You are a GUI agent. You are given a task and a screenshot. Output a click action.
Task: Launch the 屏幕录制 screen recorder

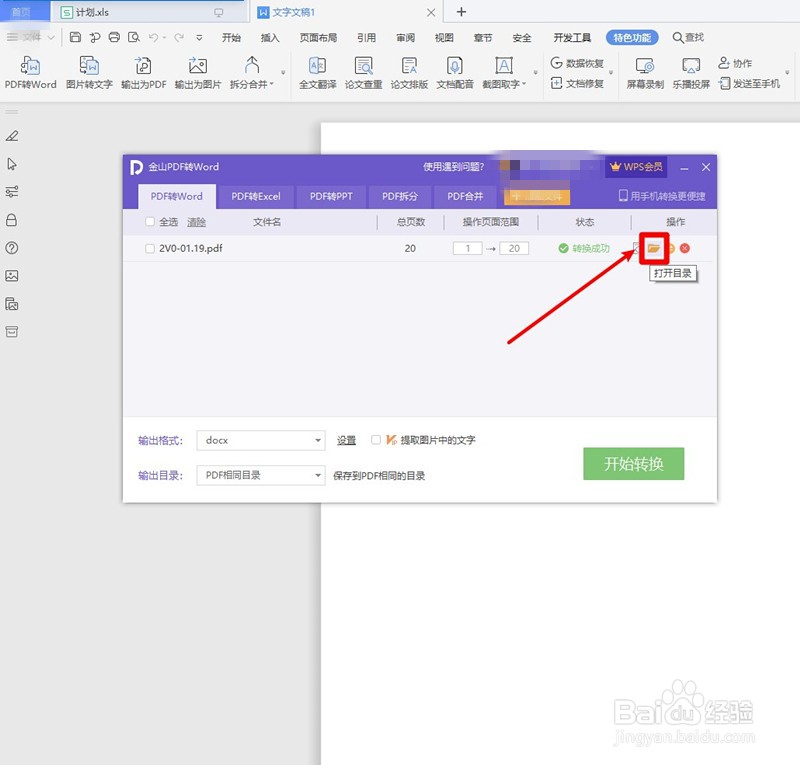[x=645, y=73]
